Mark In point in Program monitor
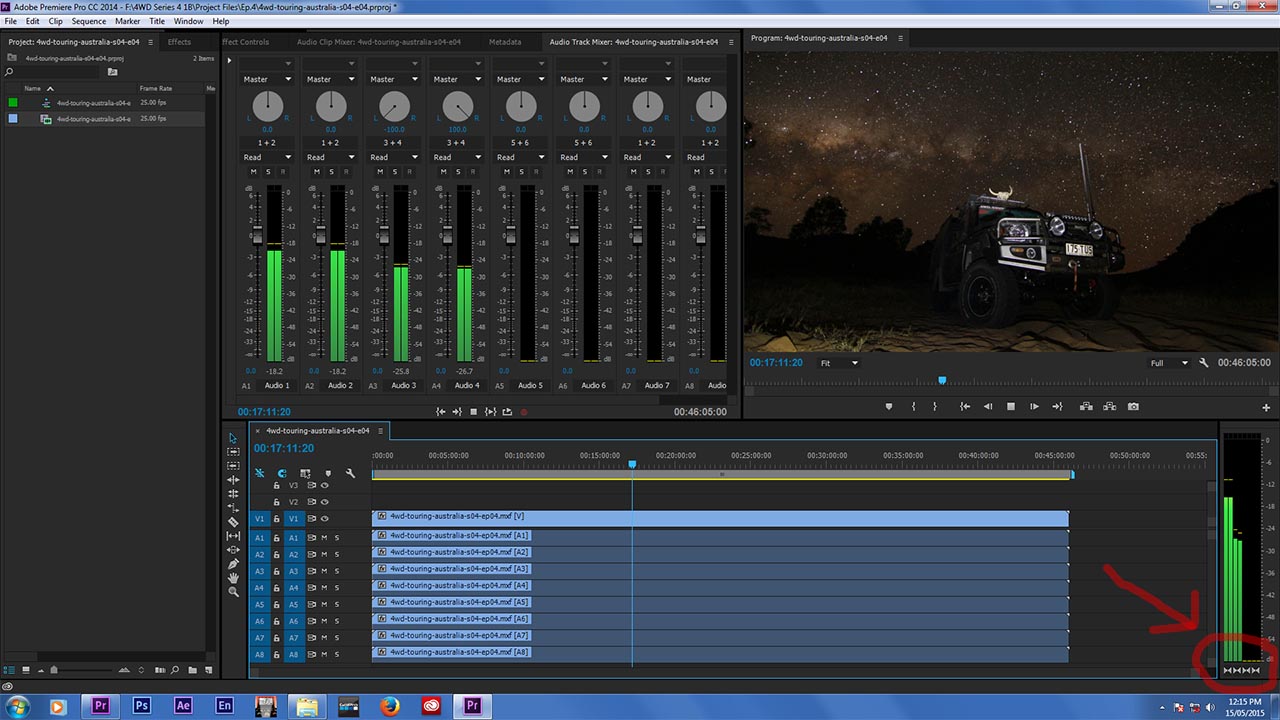Viewport: 1280px width, 720px height. [x=913, y=407]
